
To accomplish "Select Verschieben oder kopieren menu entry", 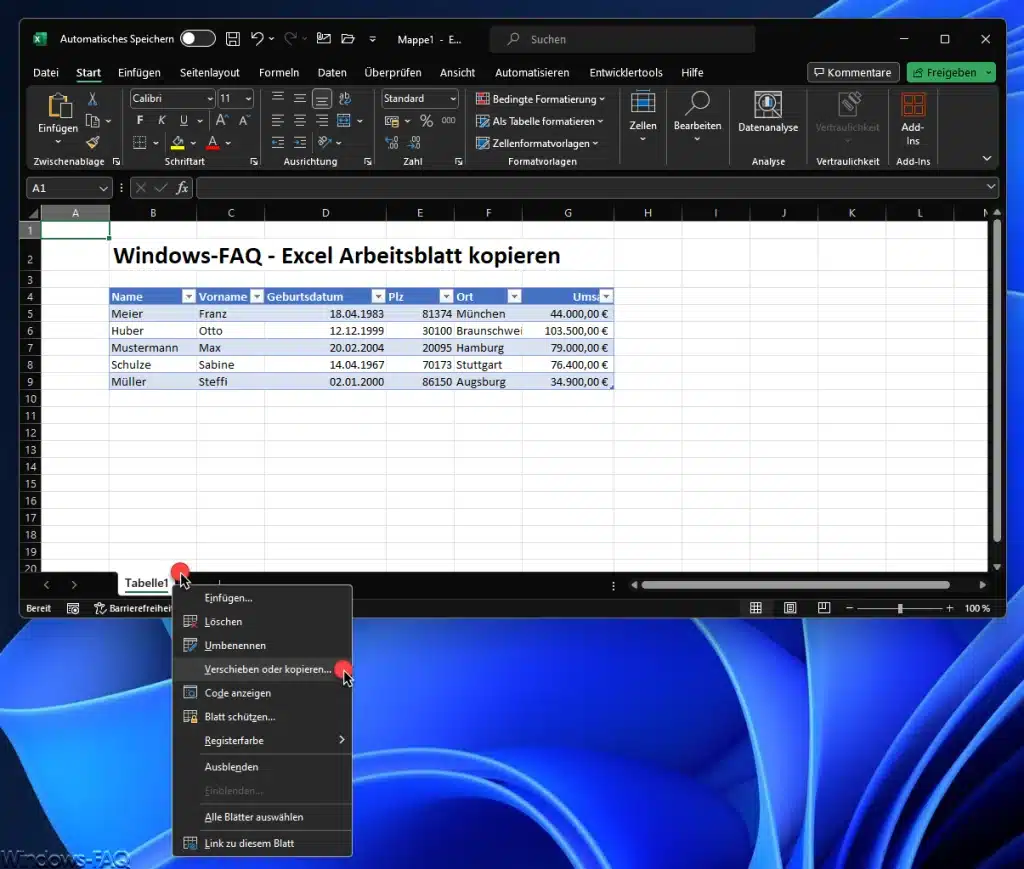I will [263, 669].
